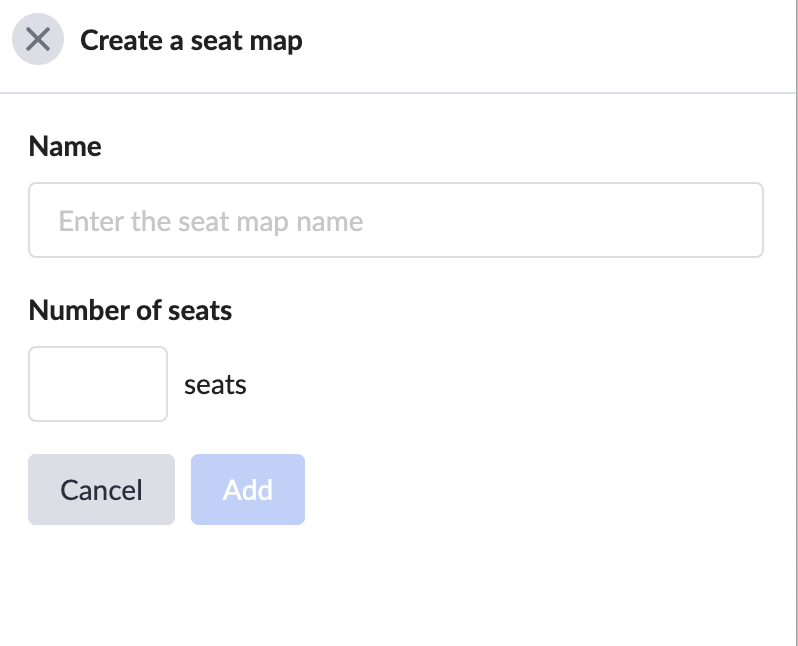Click the word 'Cancel' on its button
The image size is (798, 646).
pos(101,490)
